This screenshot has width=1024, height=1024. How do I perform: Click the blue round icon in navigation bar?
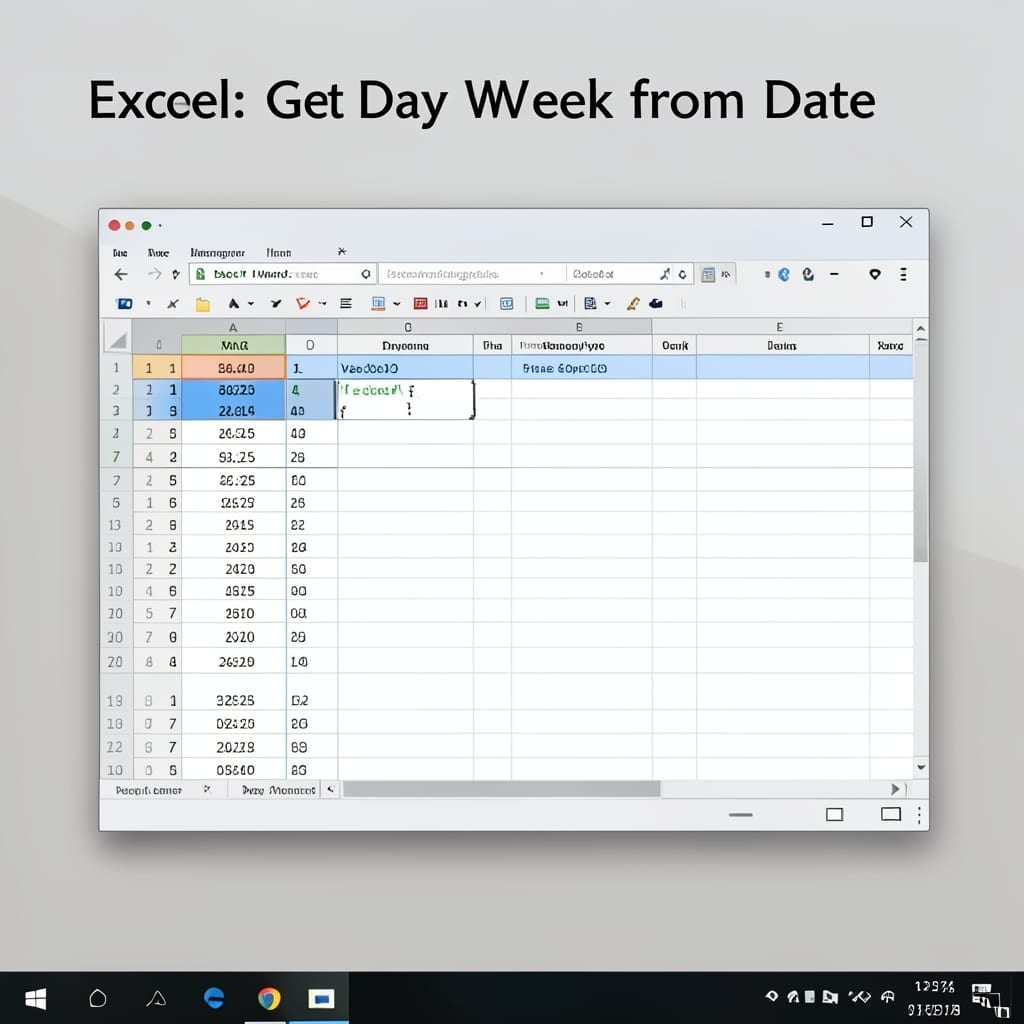tap(784, 274)
